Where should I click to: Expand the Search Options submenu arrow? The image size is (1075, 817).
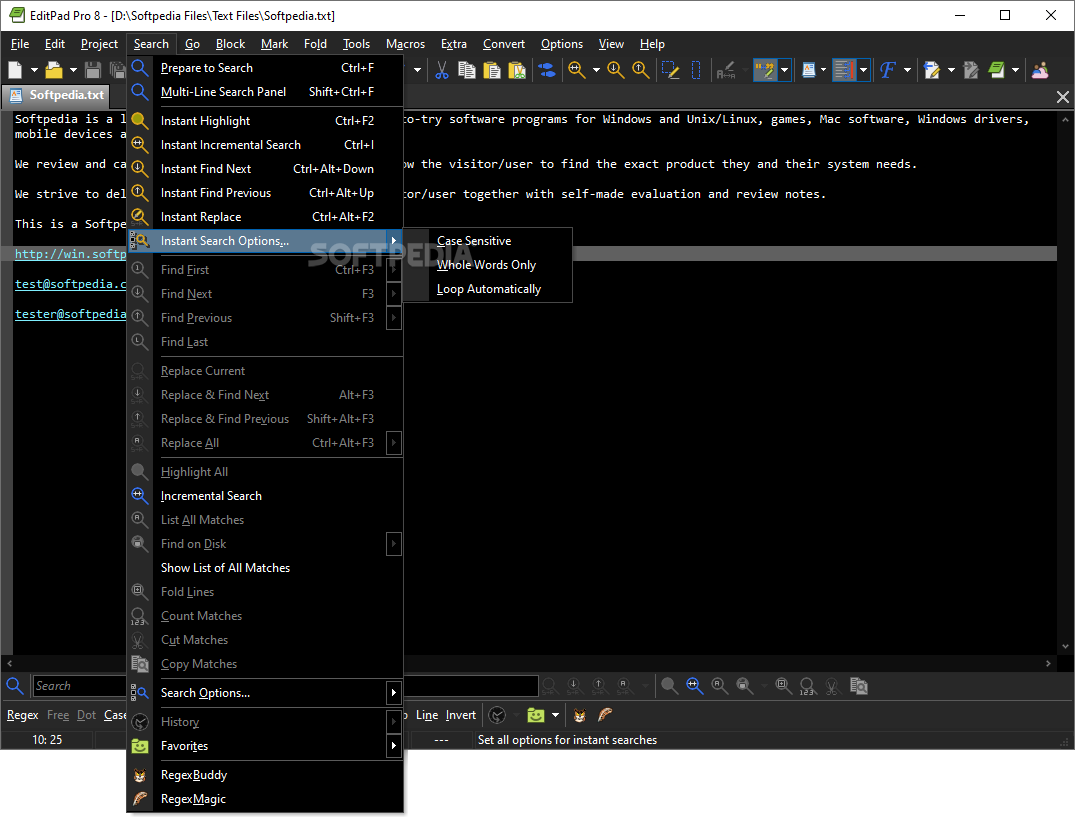coord(394,692)
